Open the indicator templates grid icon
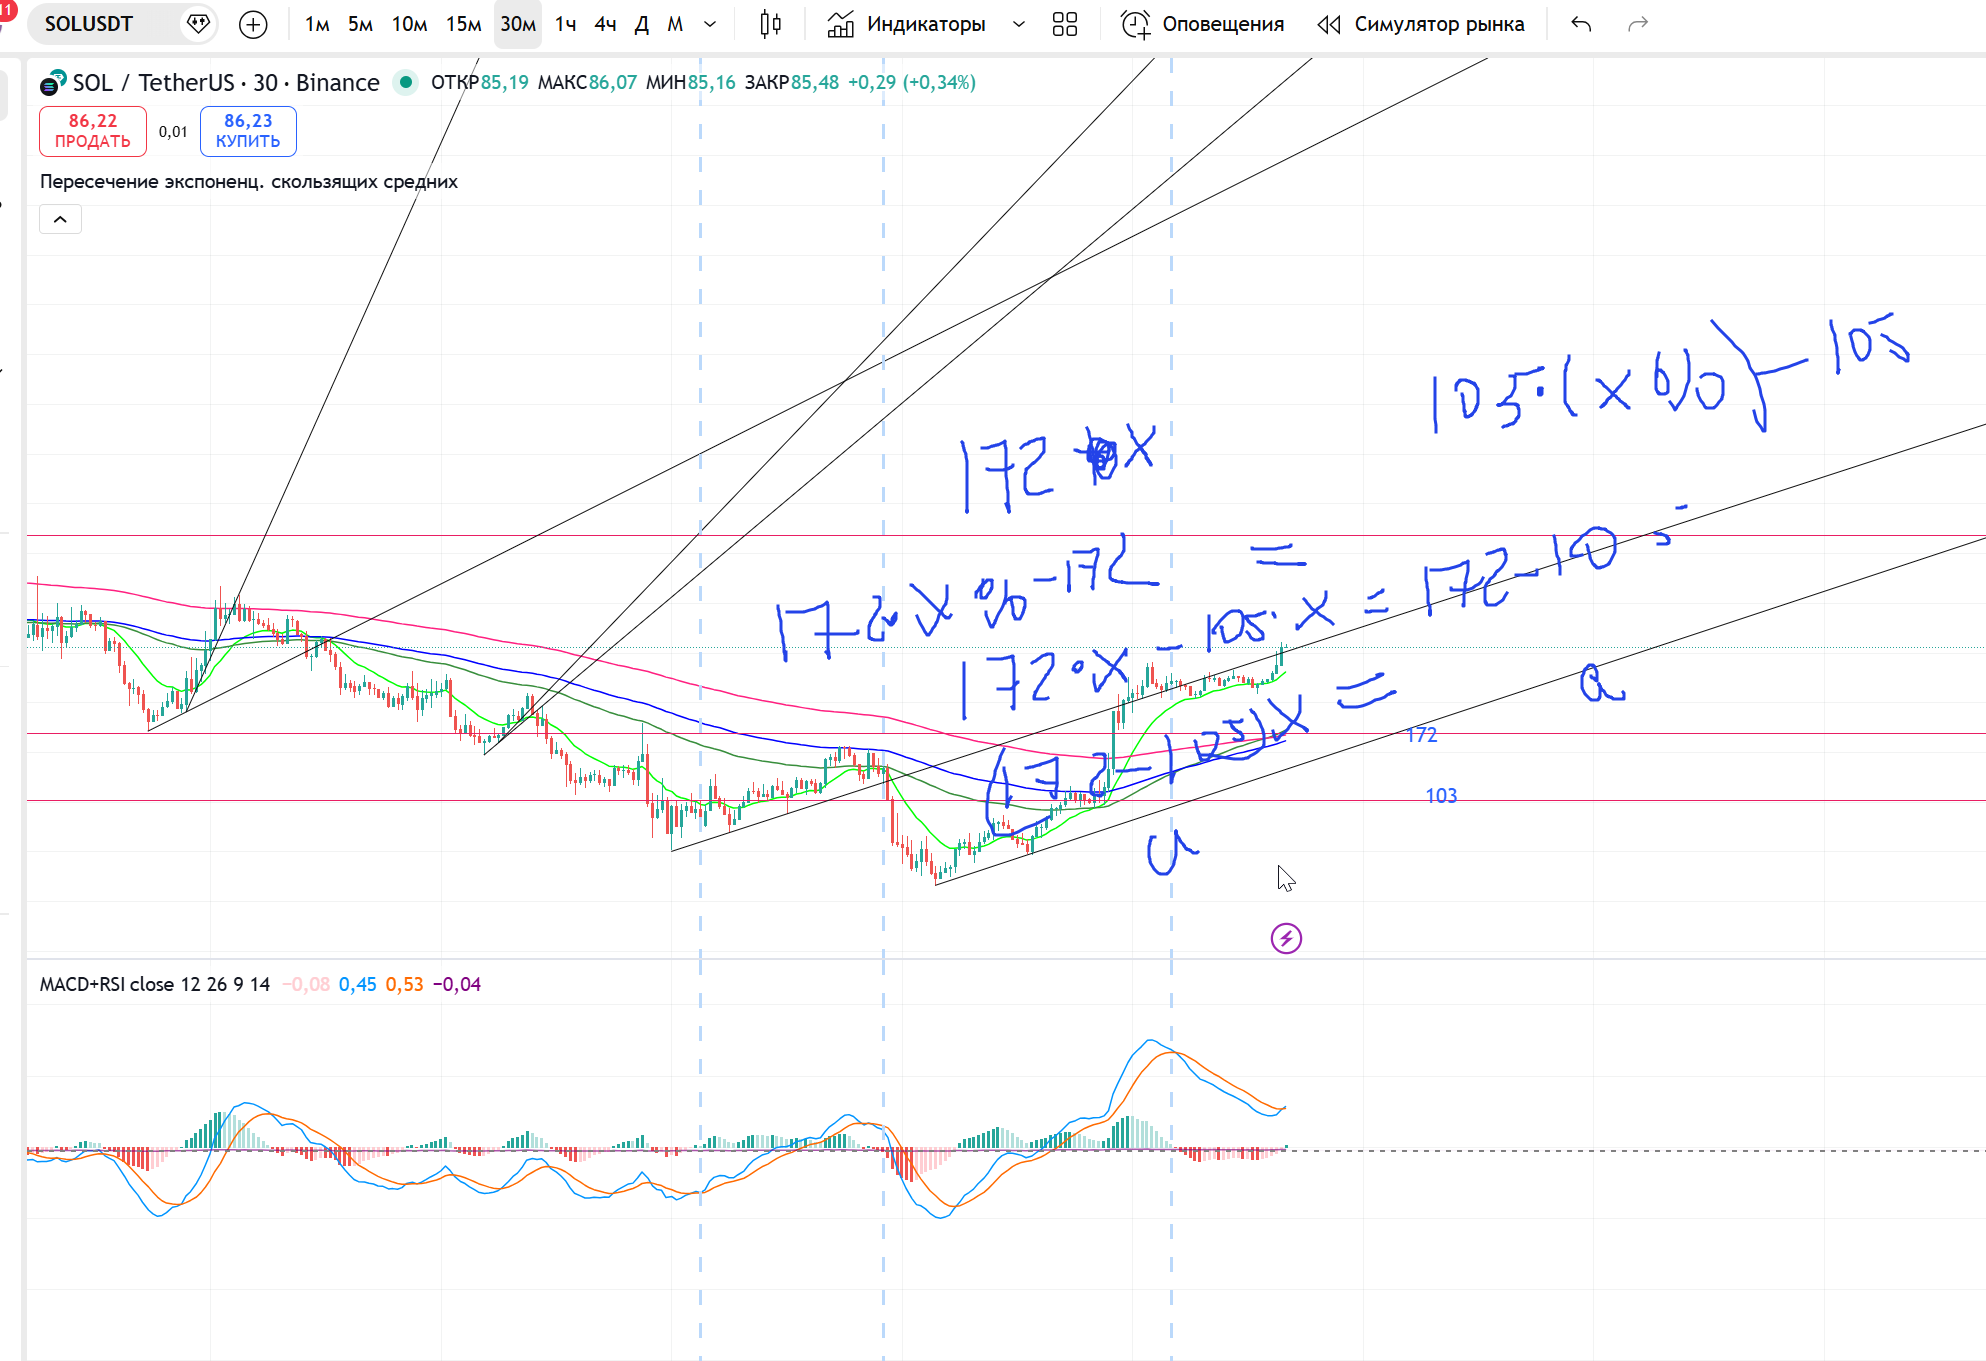This screenshot has width=1986, height=1361. coord(1065,24)
